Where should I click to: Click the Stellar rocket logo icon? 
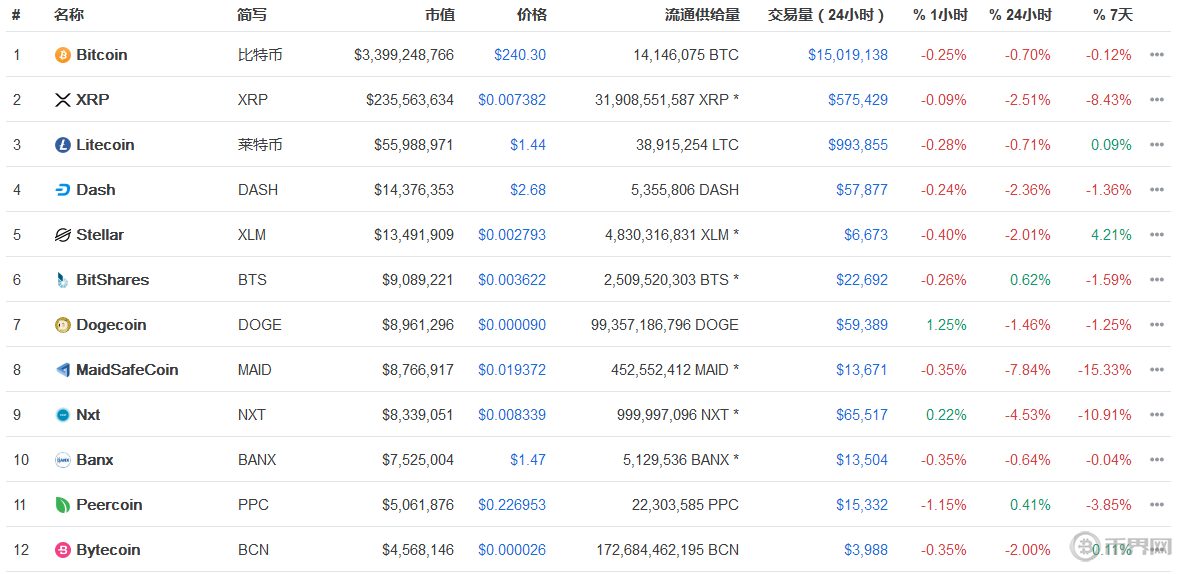63,235
